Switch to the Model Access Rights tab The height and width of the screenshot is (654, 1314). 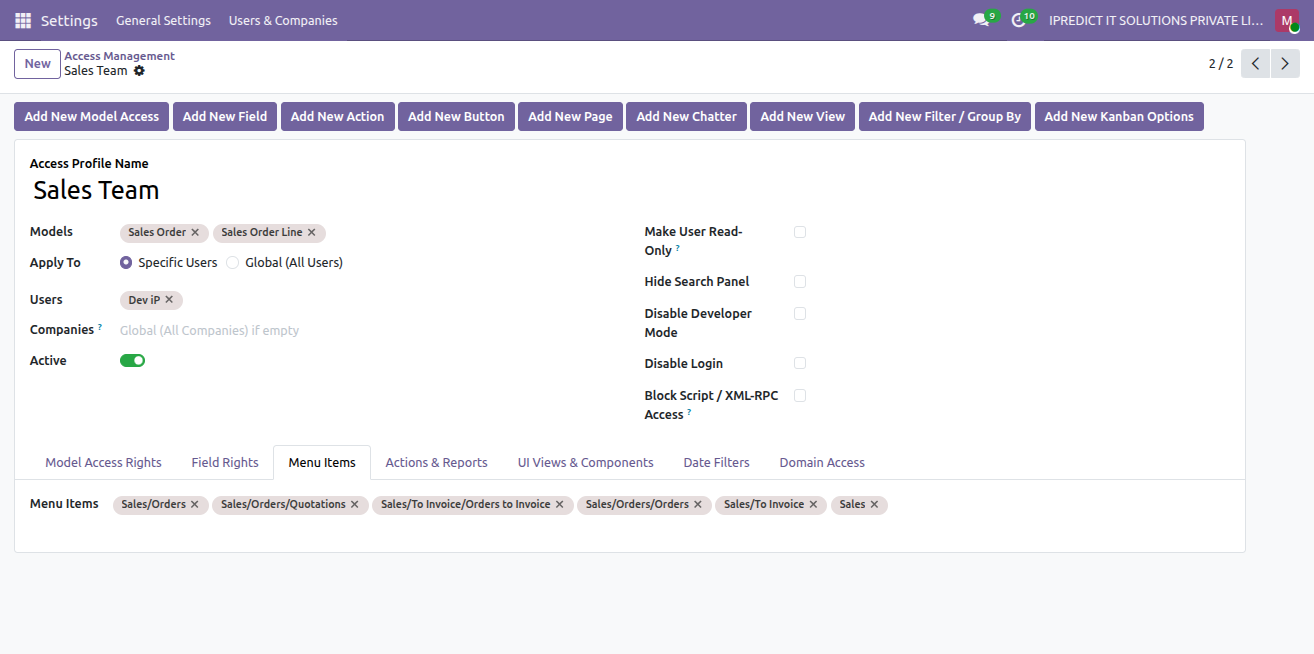click(x=103, y=463)
